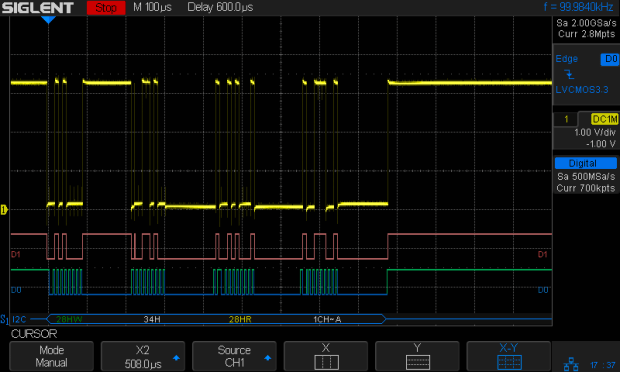Click the left D1 digital channel label
The width and height of the screenshot is (620, 372).
pos(16,254)
